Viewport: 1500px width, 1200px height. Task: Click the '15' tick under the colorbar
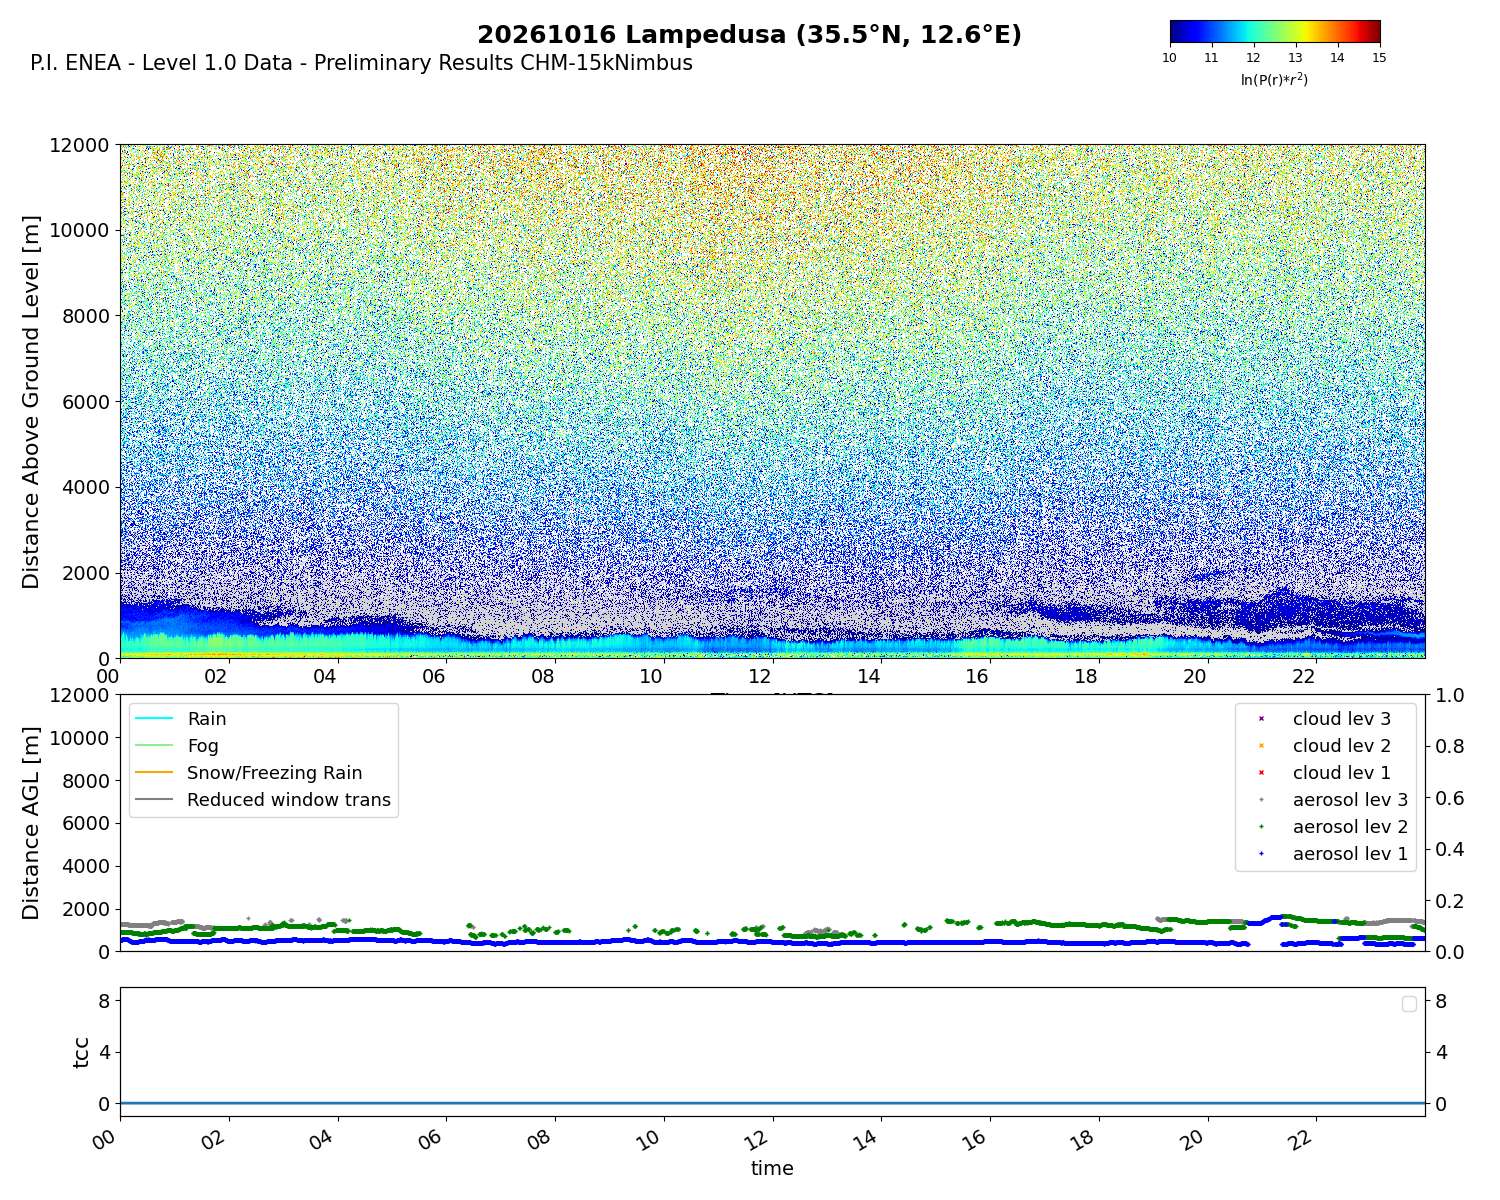click(1379, 58)
